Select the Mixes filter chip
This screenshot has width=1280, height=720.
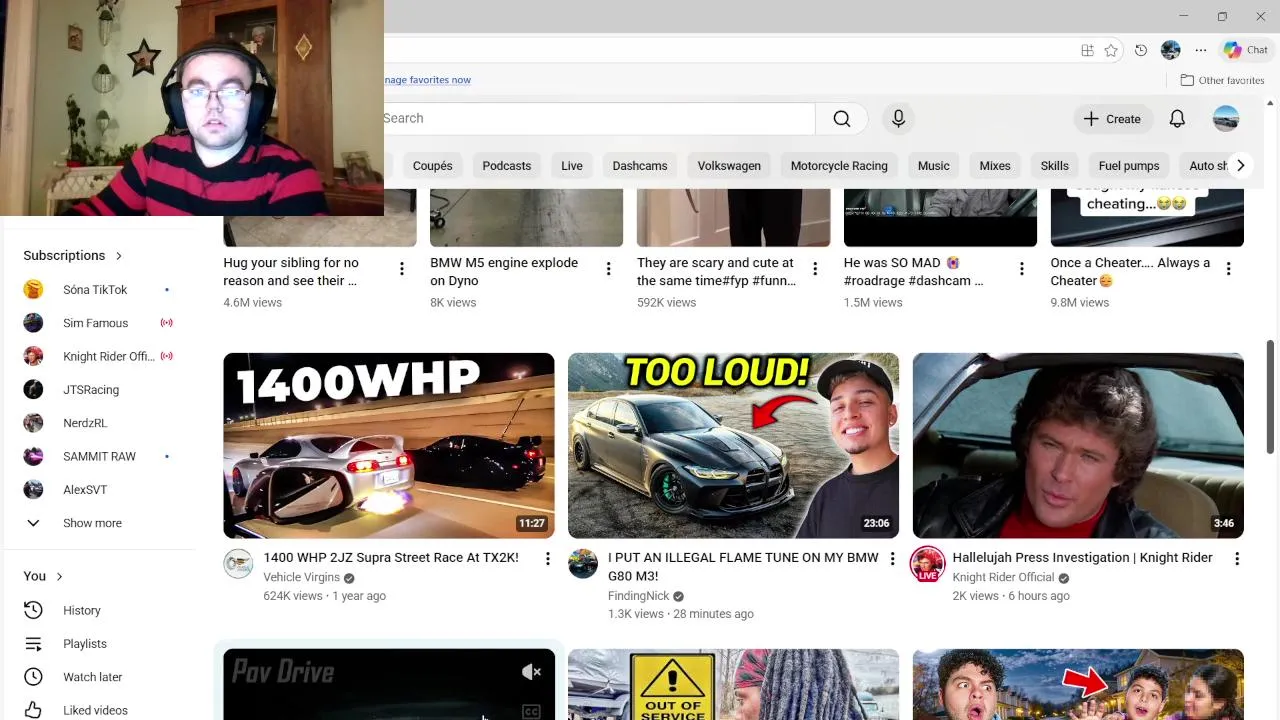click(x=995, y=166)
